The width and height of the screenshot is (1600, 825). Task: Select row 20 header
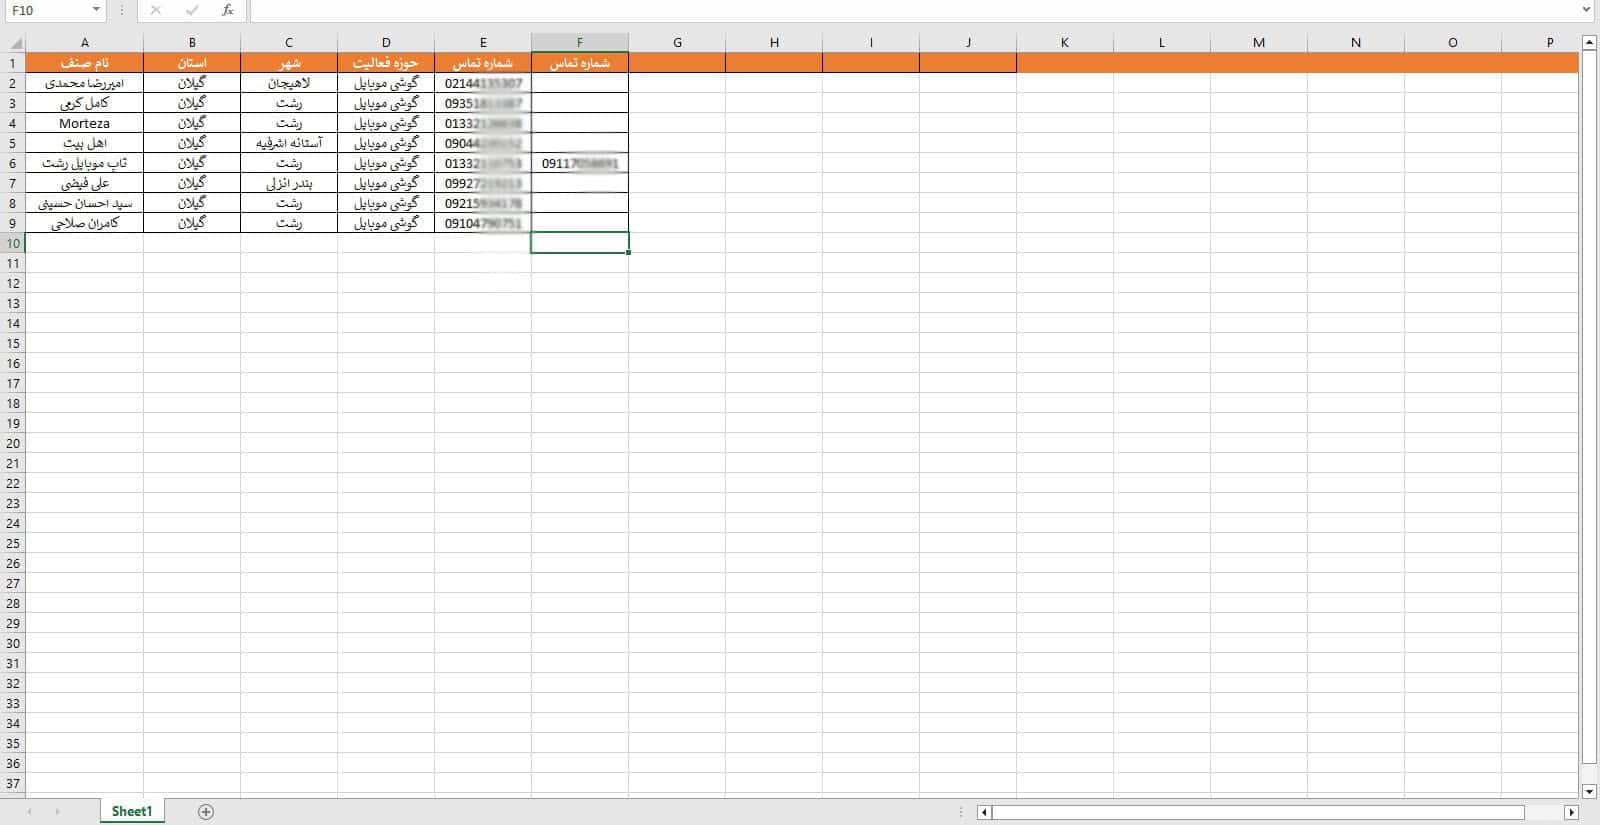click(13, 443)
